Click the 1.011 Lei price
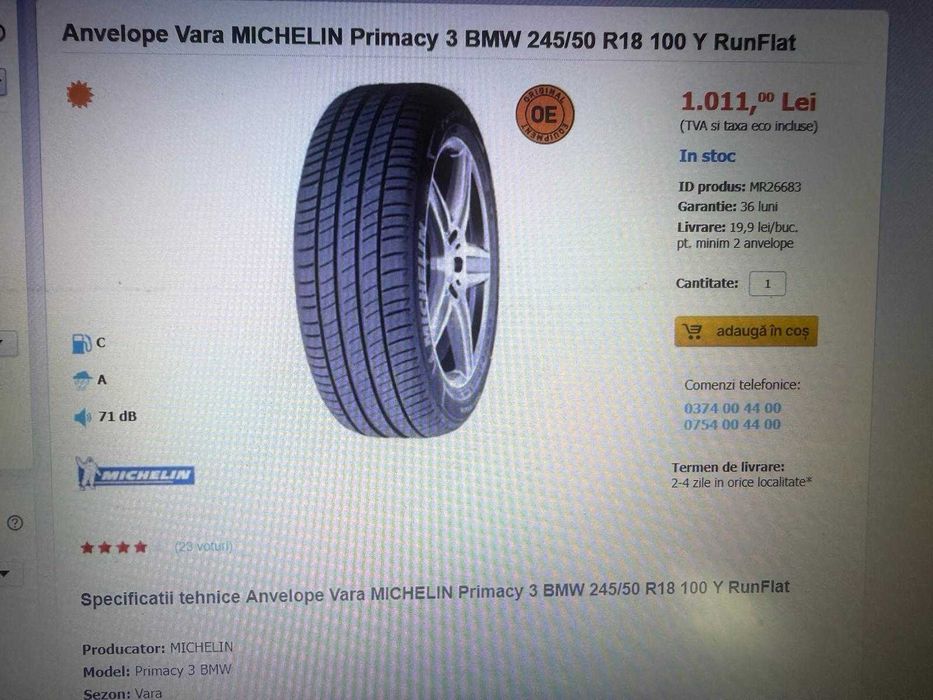The width and height of the screenshot is (933, 700). (748, 102)
